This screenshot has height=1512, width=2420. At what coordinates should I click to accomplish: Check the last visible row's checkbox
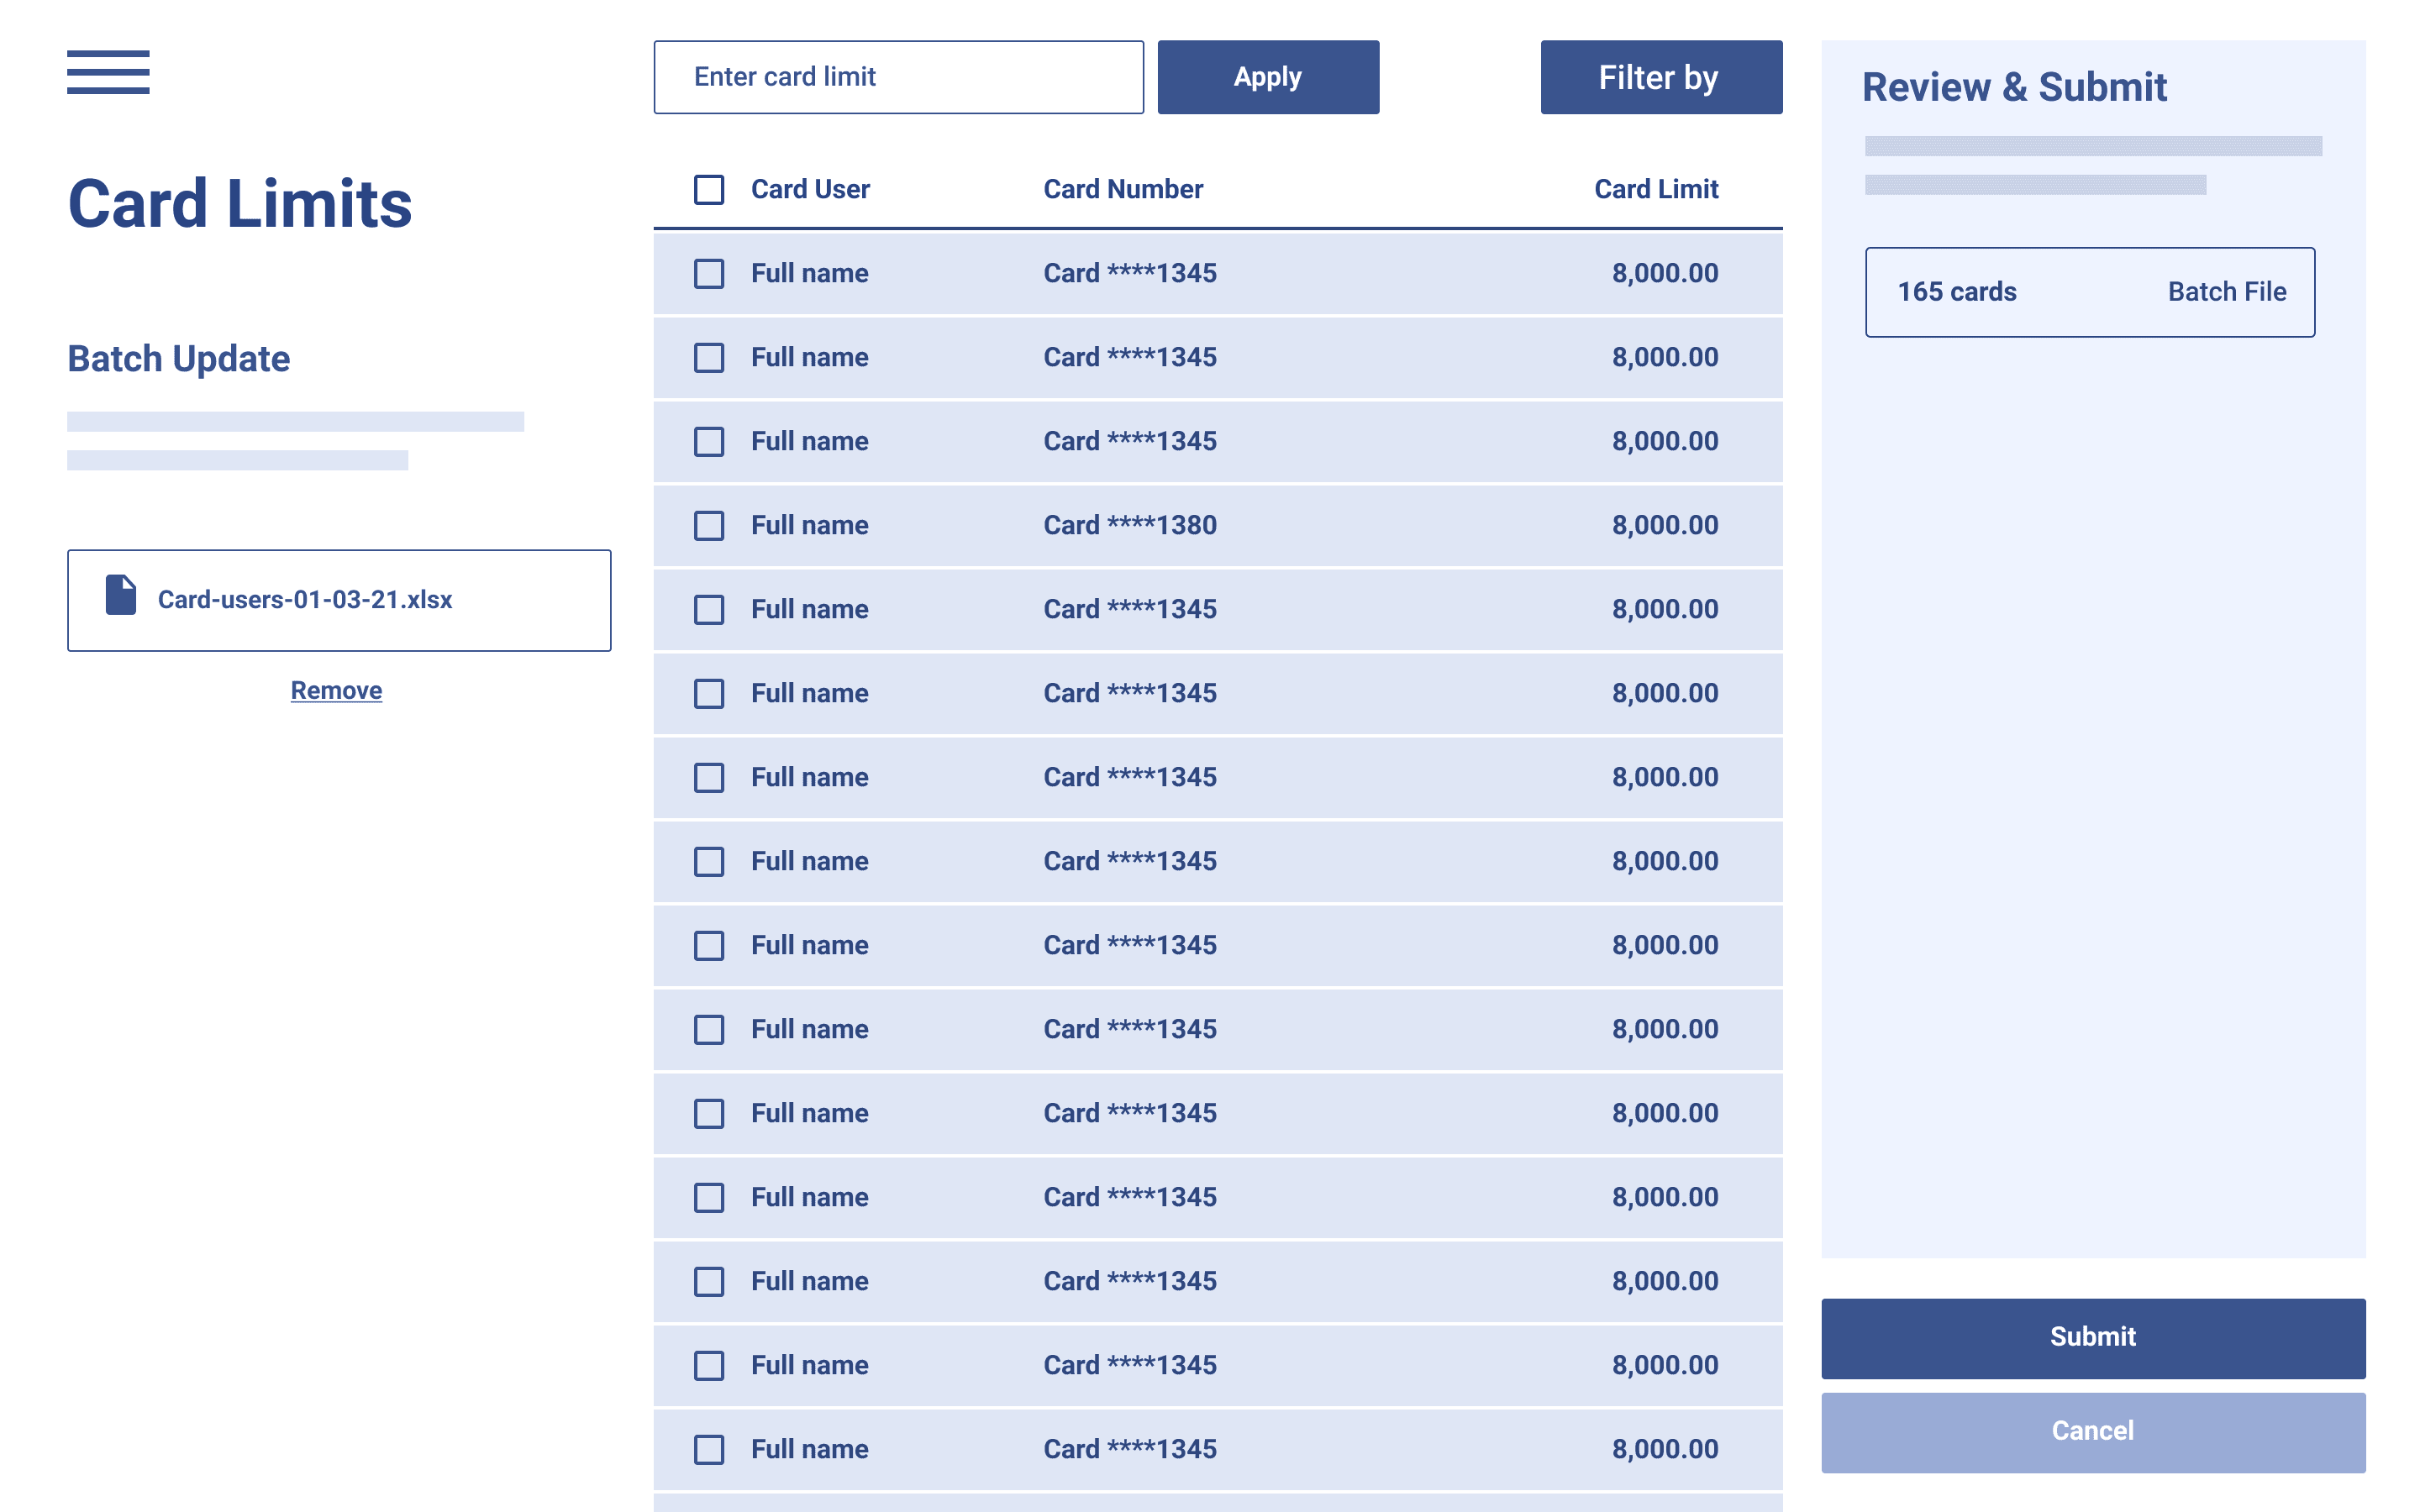pyautogui.click(x=708, y=1450)
